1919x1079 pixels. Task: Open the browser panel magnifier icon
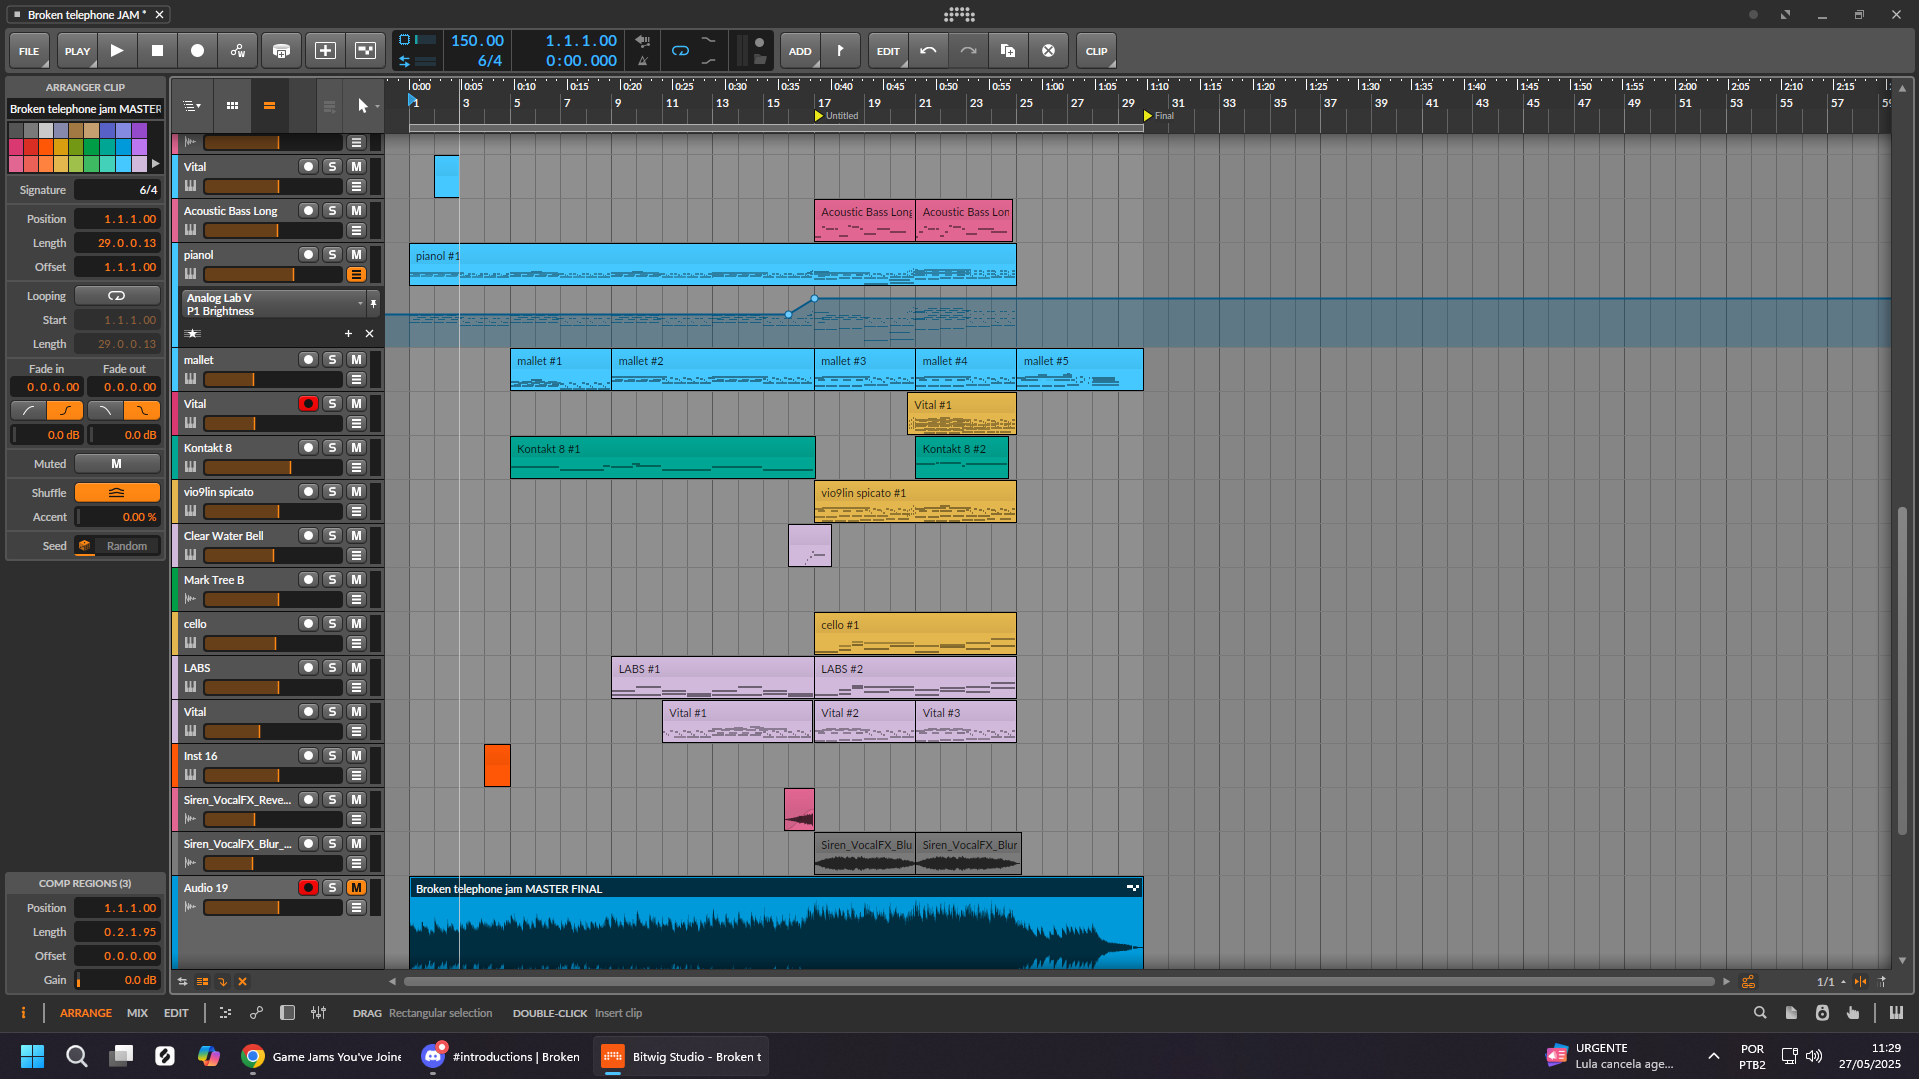pyautogui.click(x=1760, y=1013)
